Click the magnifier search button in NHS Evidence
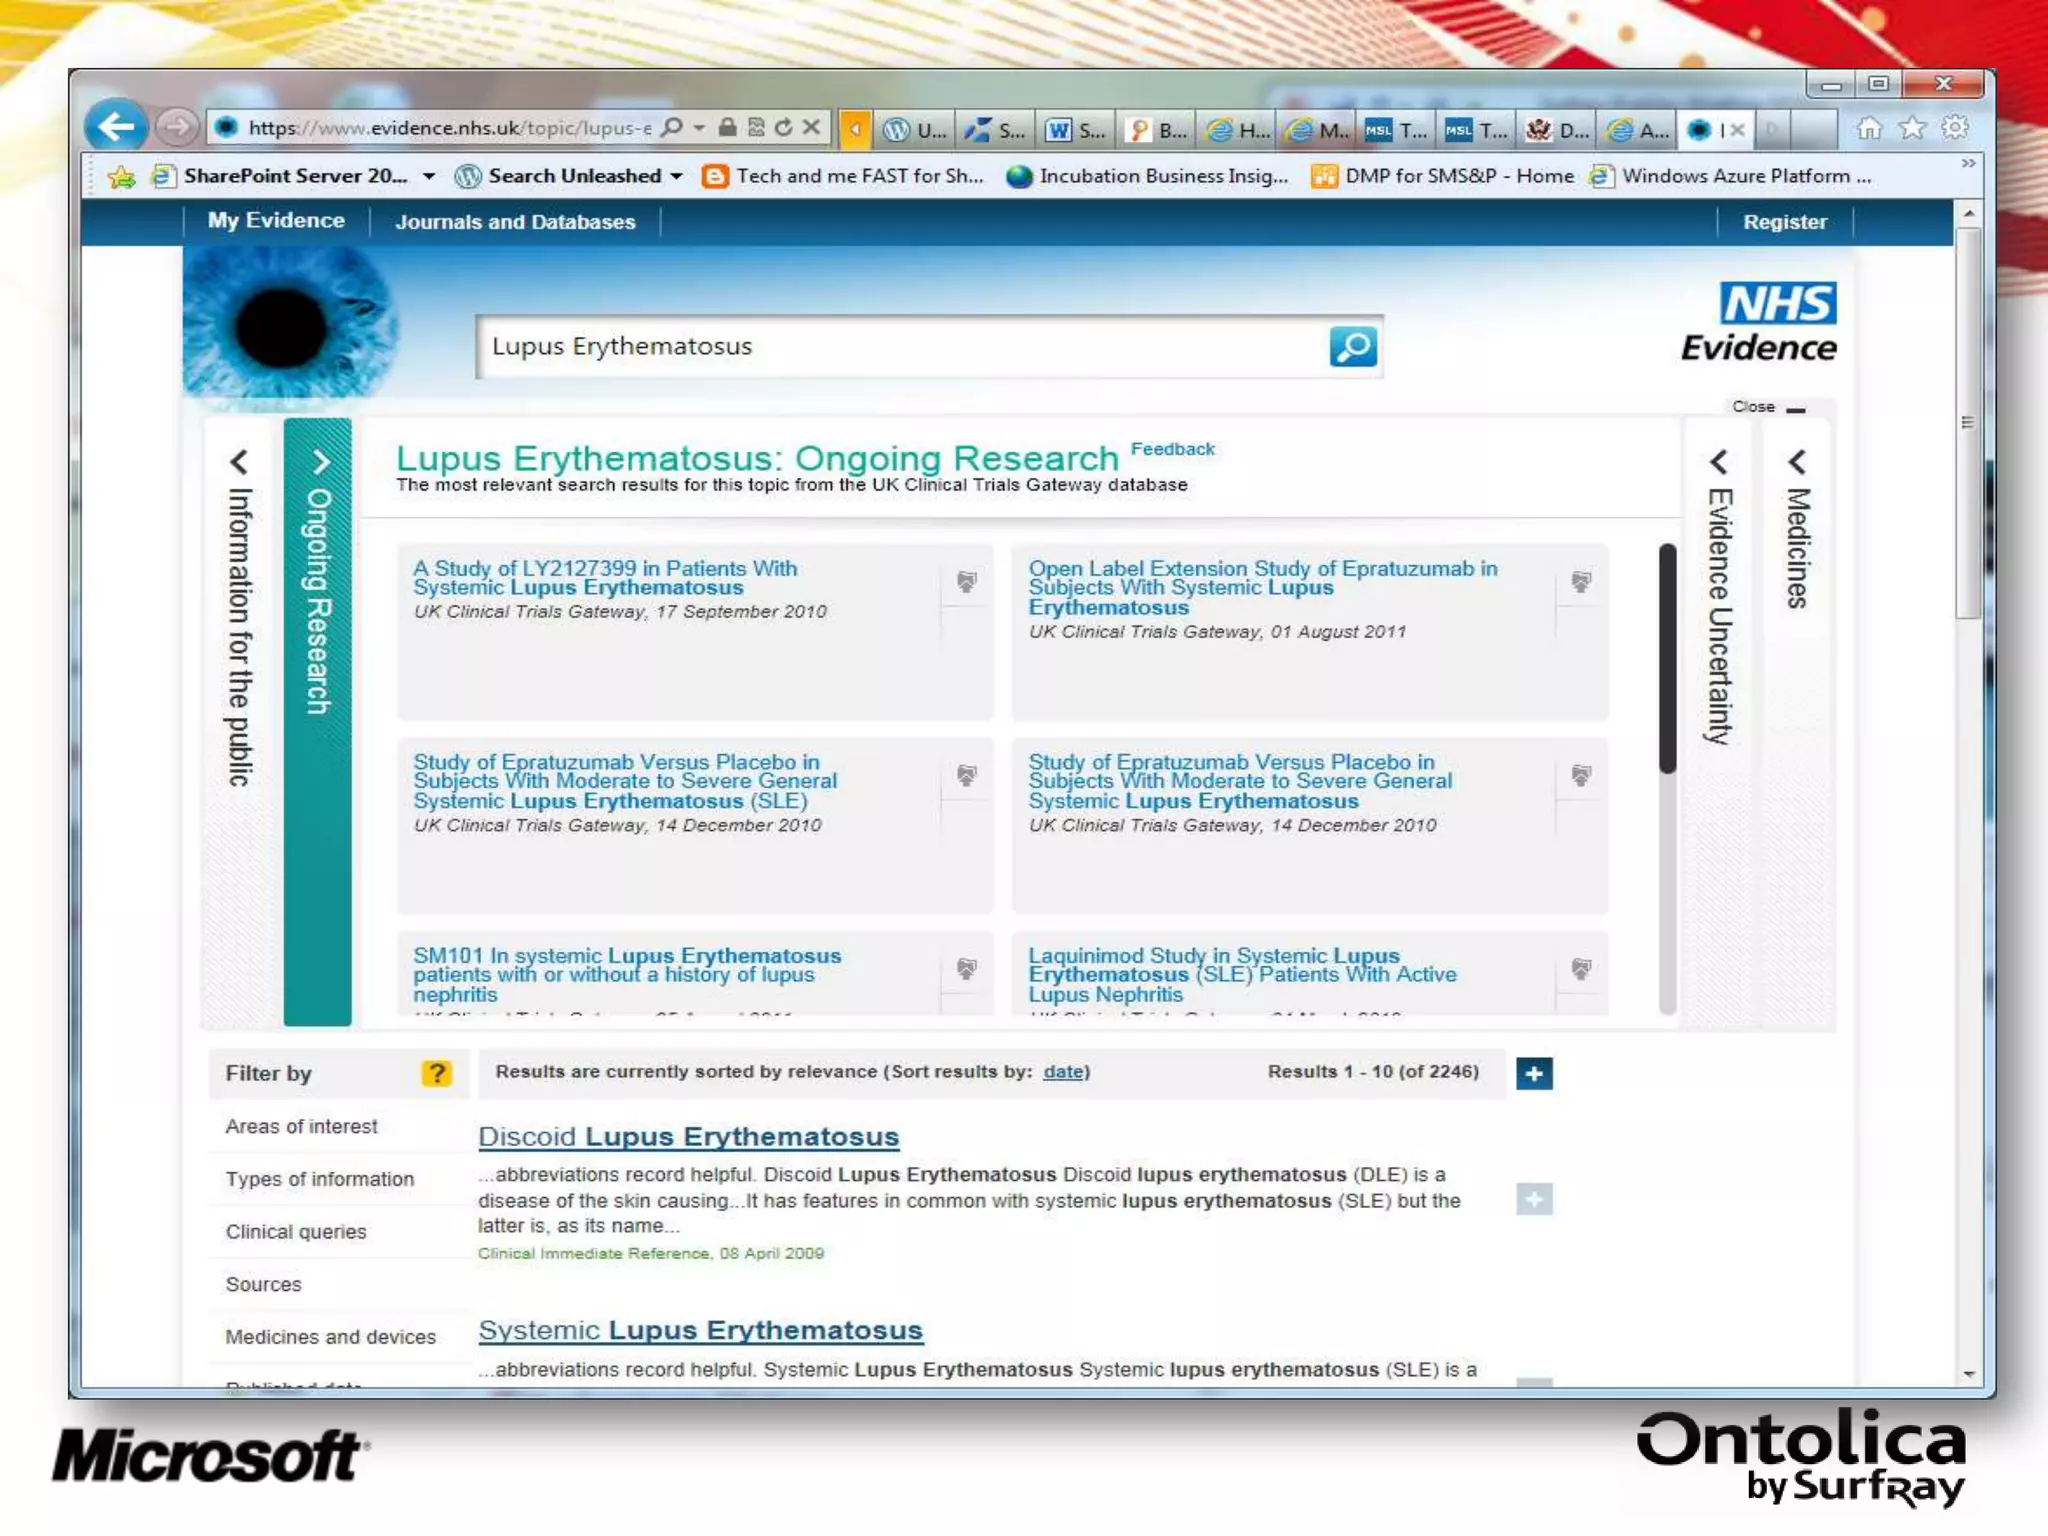 1353,347
